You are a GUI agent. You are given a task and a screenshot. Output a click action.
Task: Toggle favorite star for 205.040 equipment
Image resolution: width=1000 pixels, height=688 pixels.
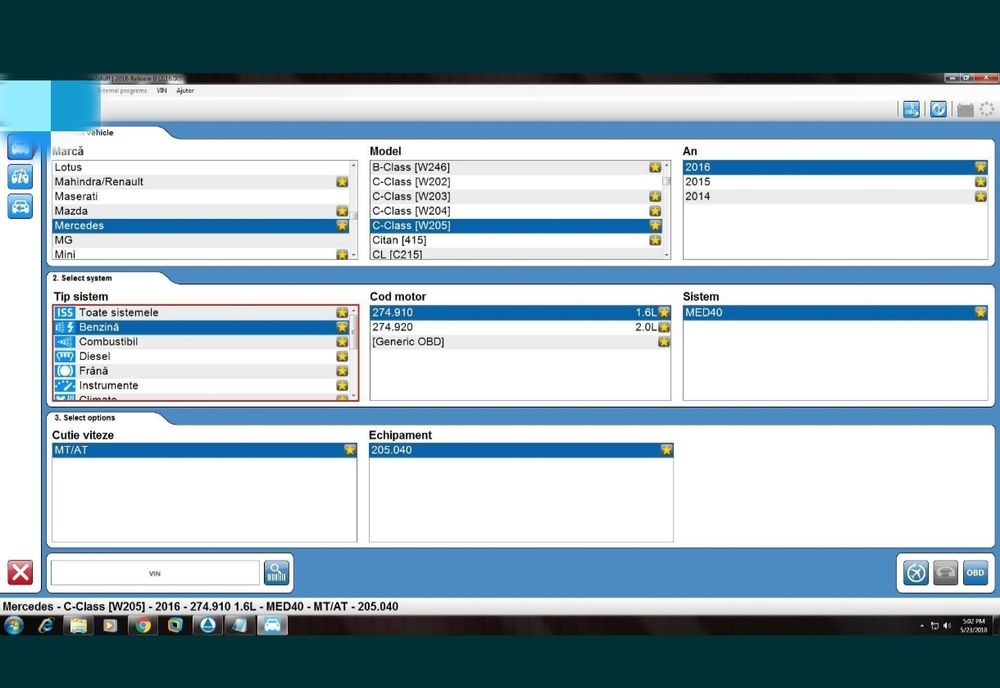666,450
